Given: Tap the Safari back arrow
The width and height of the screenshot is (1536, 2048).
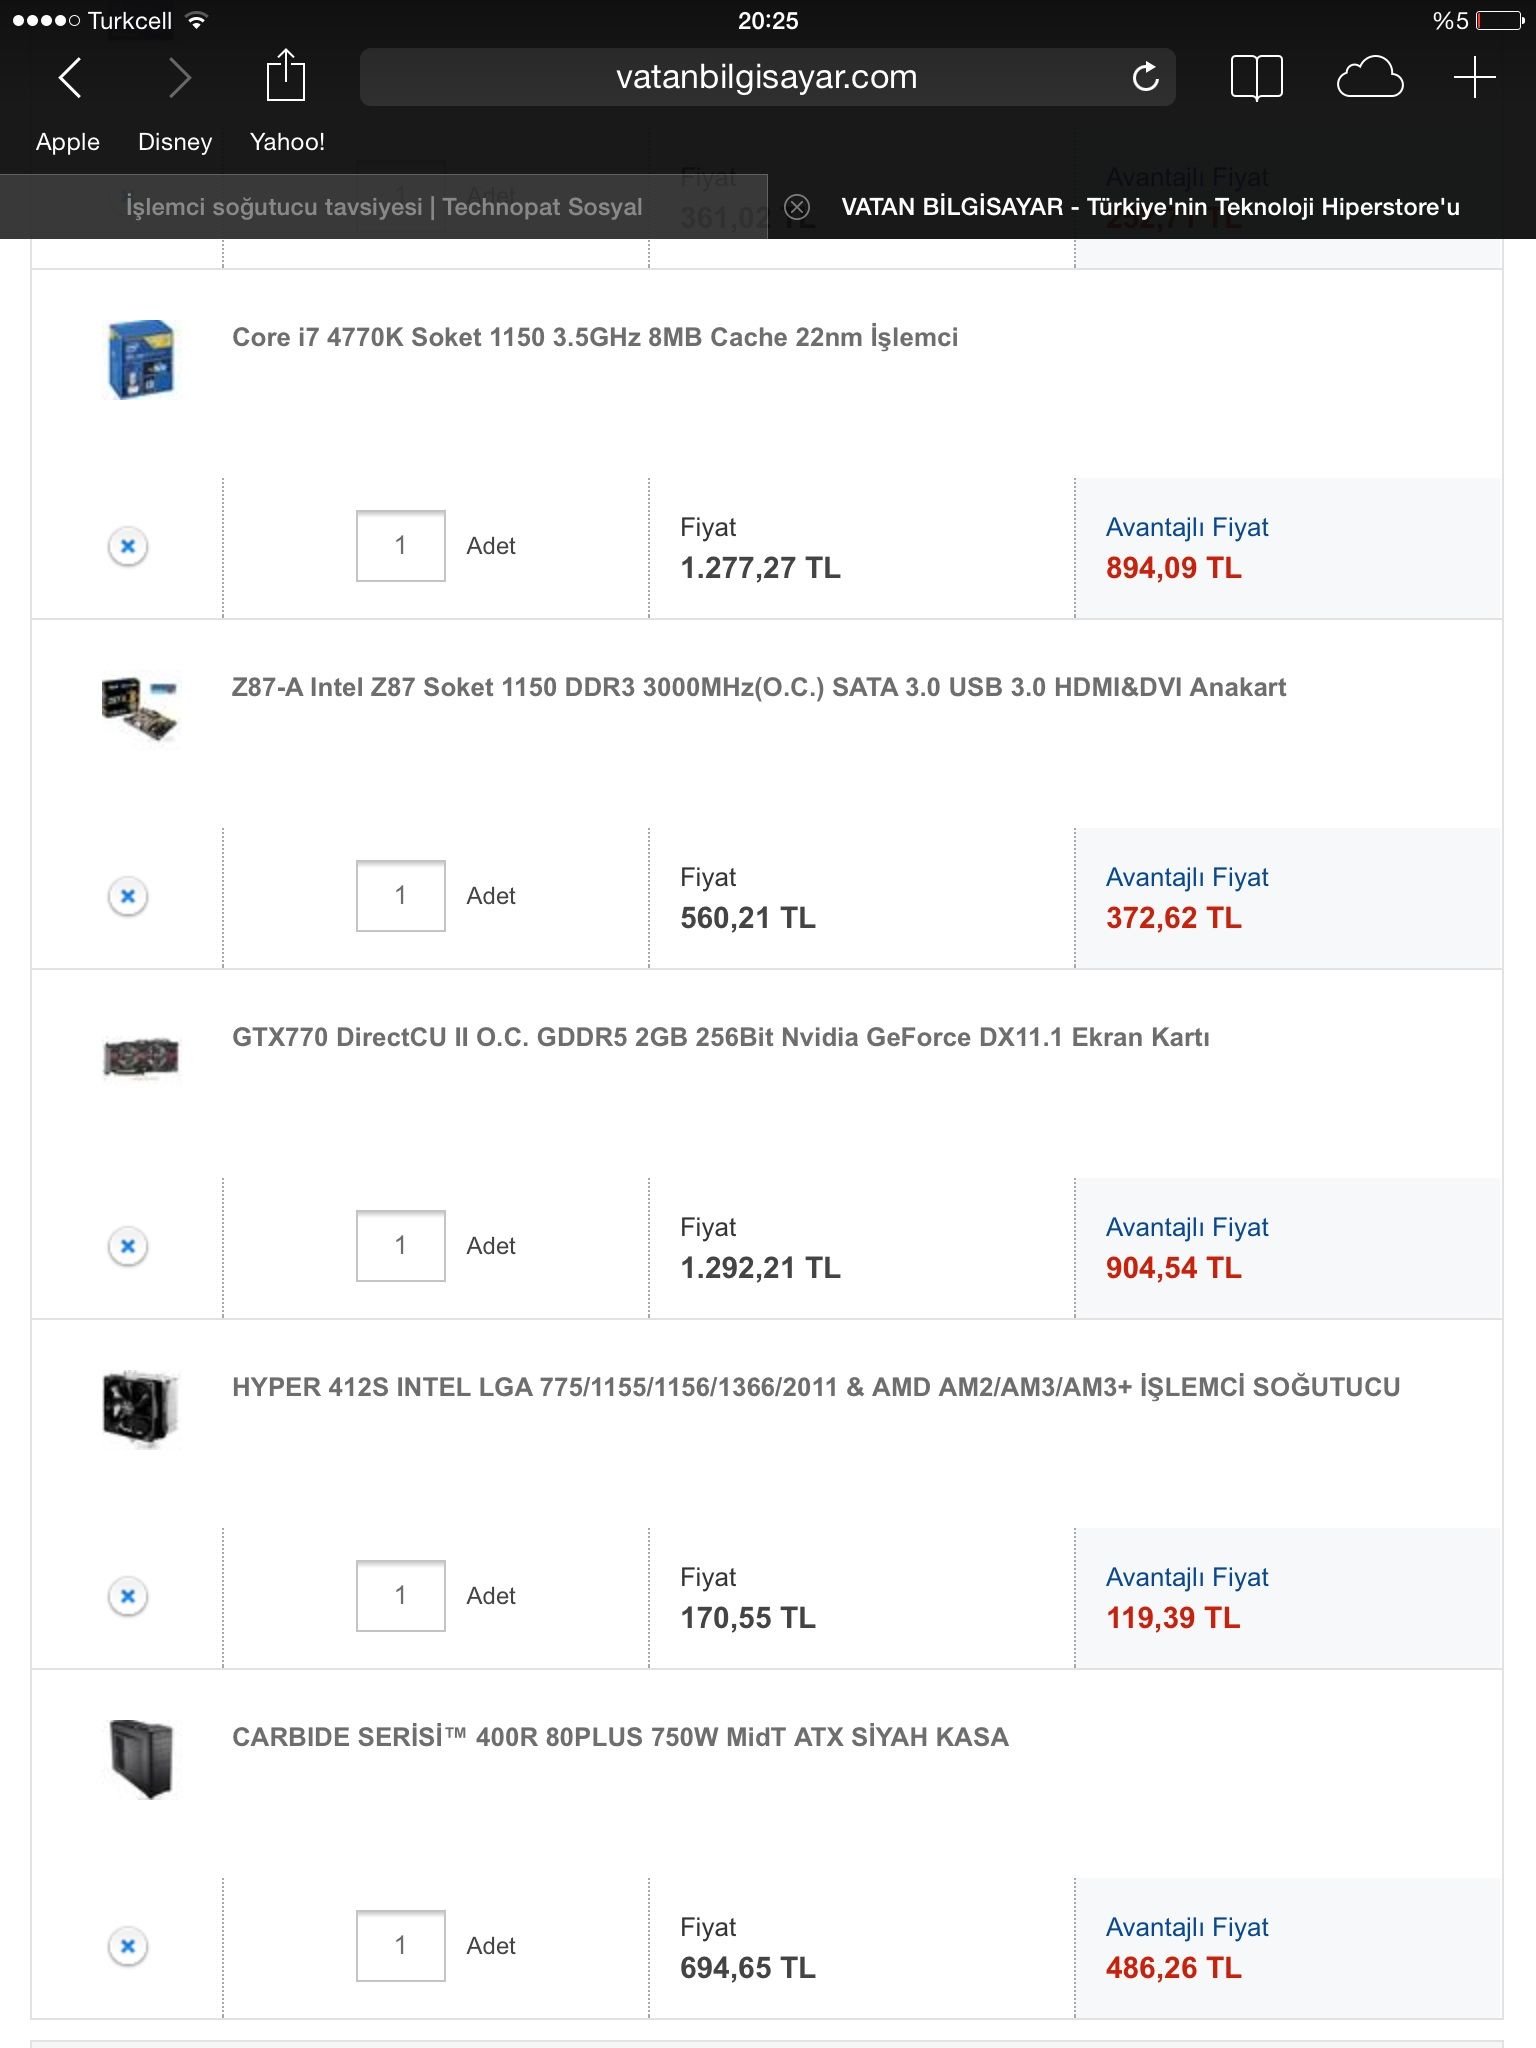Looking at the screenshot, I should click(x=69, y=77).
